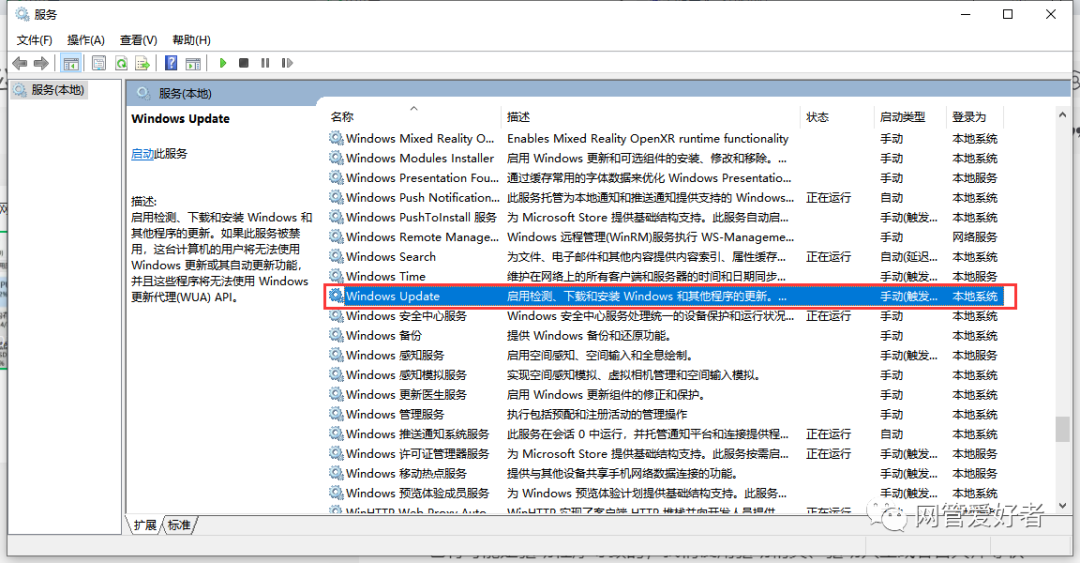Click the Pause Service icon
The height and width of the screenshot is (563, 1080).
(265, 63)
